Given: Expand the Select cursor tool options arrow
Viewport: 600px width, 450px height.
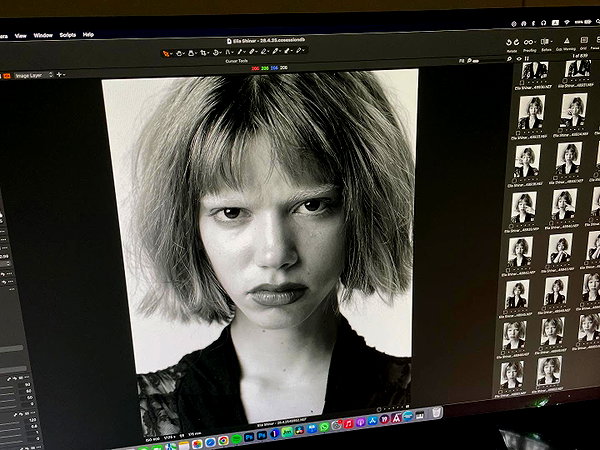Looking at the screenshot, I should point(171,54).
